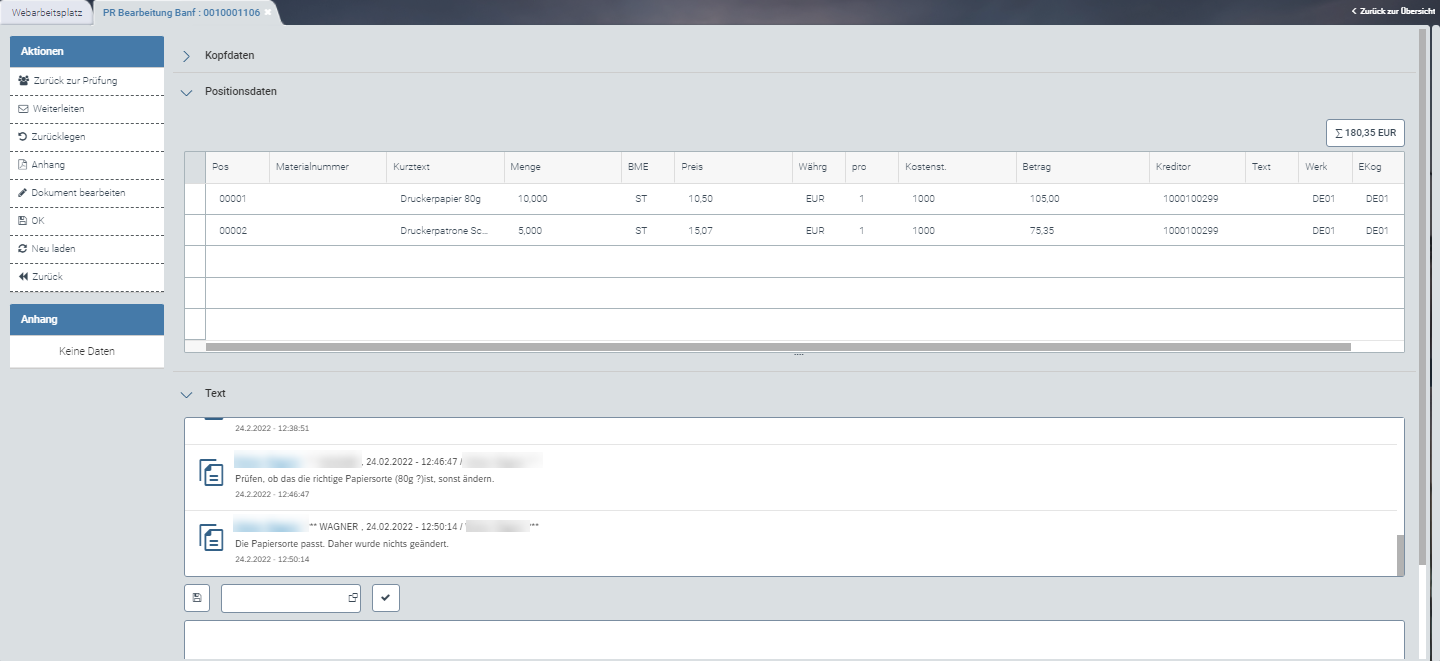Image resolution: width=1440 pixels, height=661 pixels.
Task: Click the Zurück zur Übersicht link
Action: [1391, 11]
